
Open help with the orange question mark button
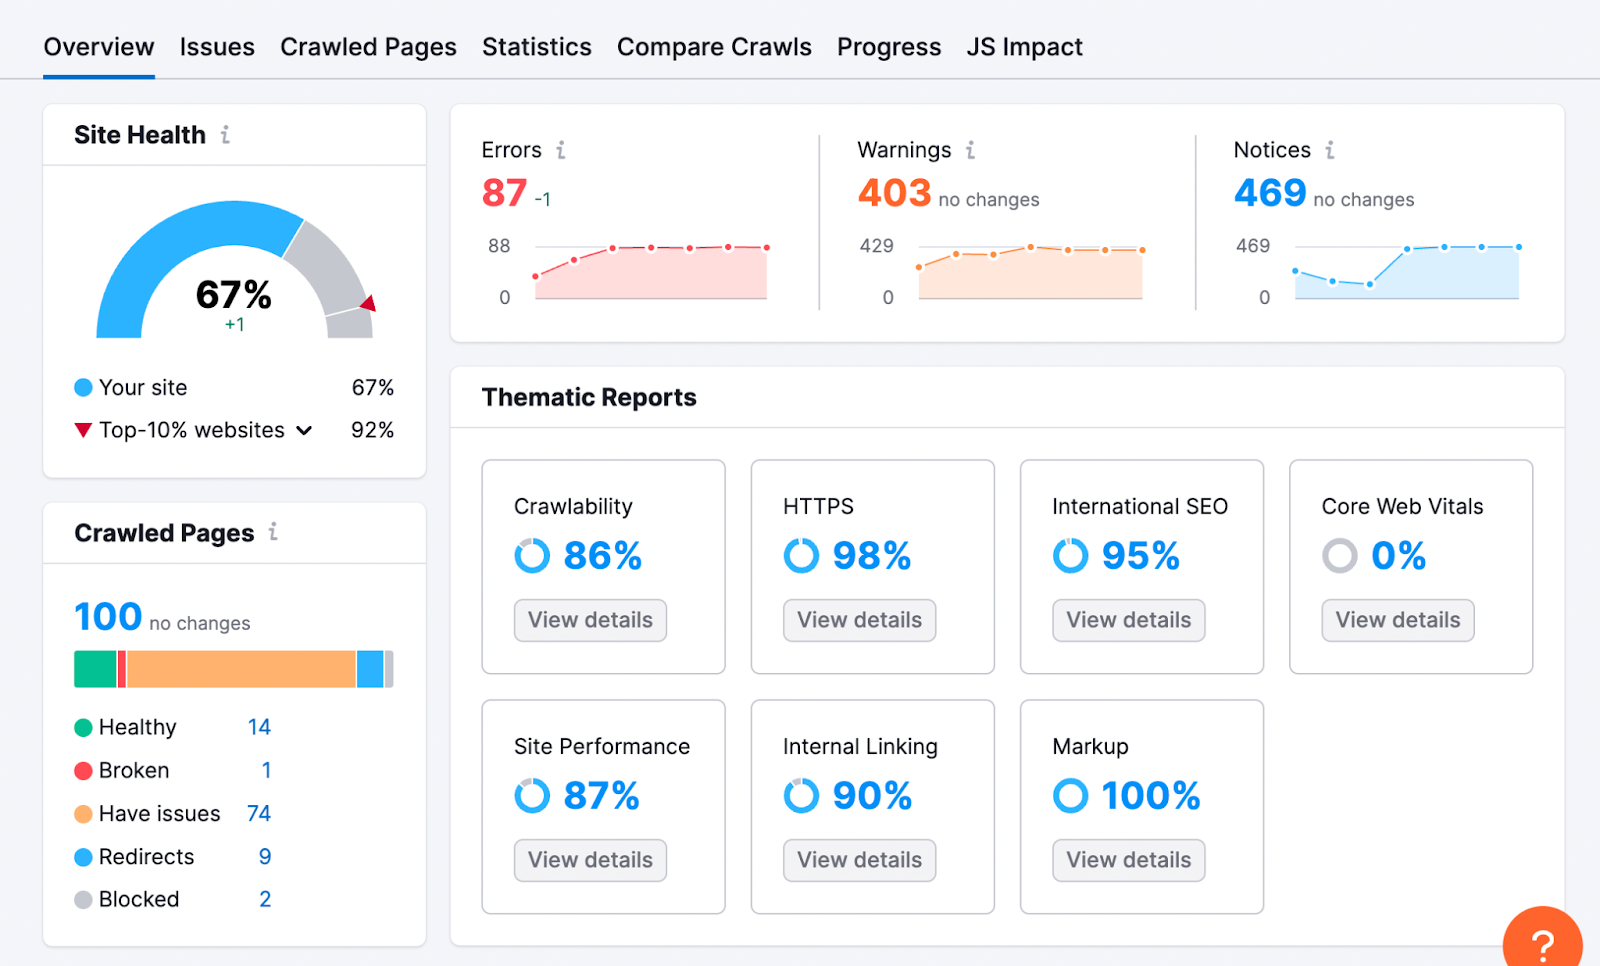(x=1543, y=940)
